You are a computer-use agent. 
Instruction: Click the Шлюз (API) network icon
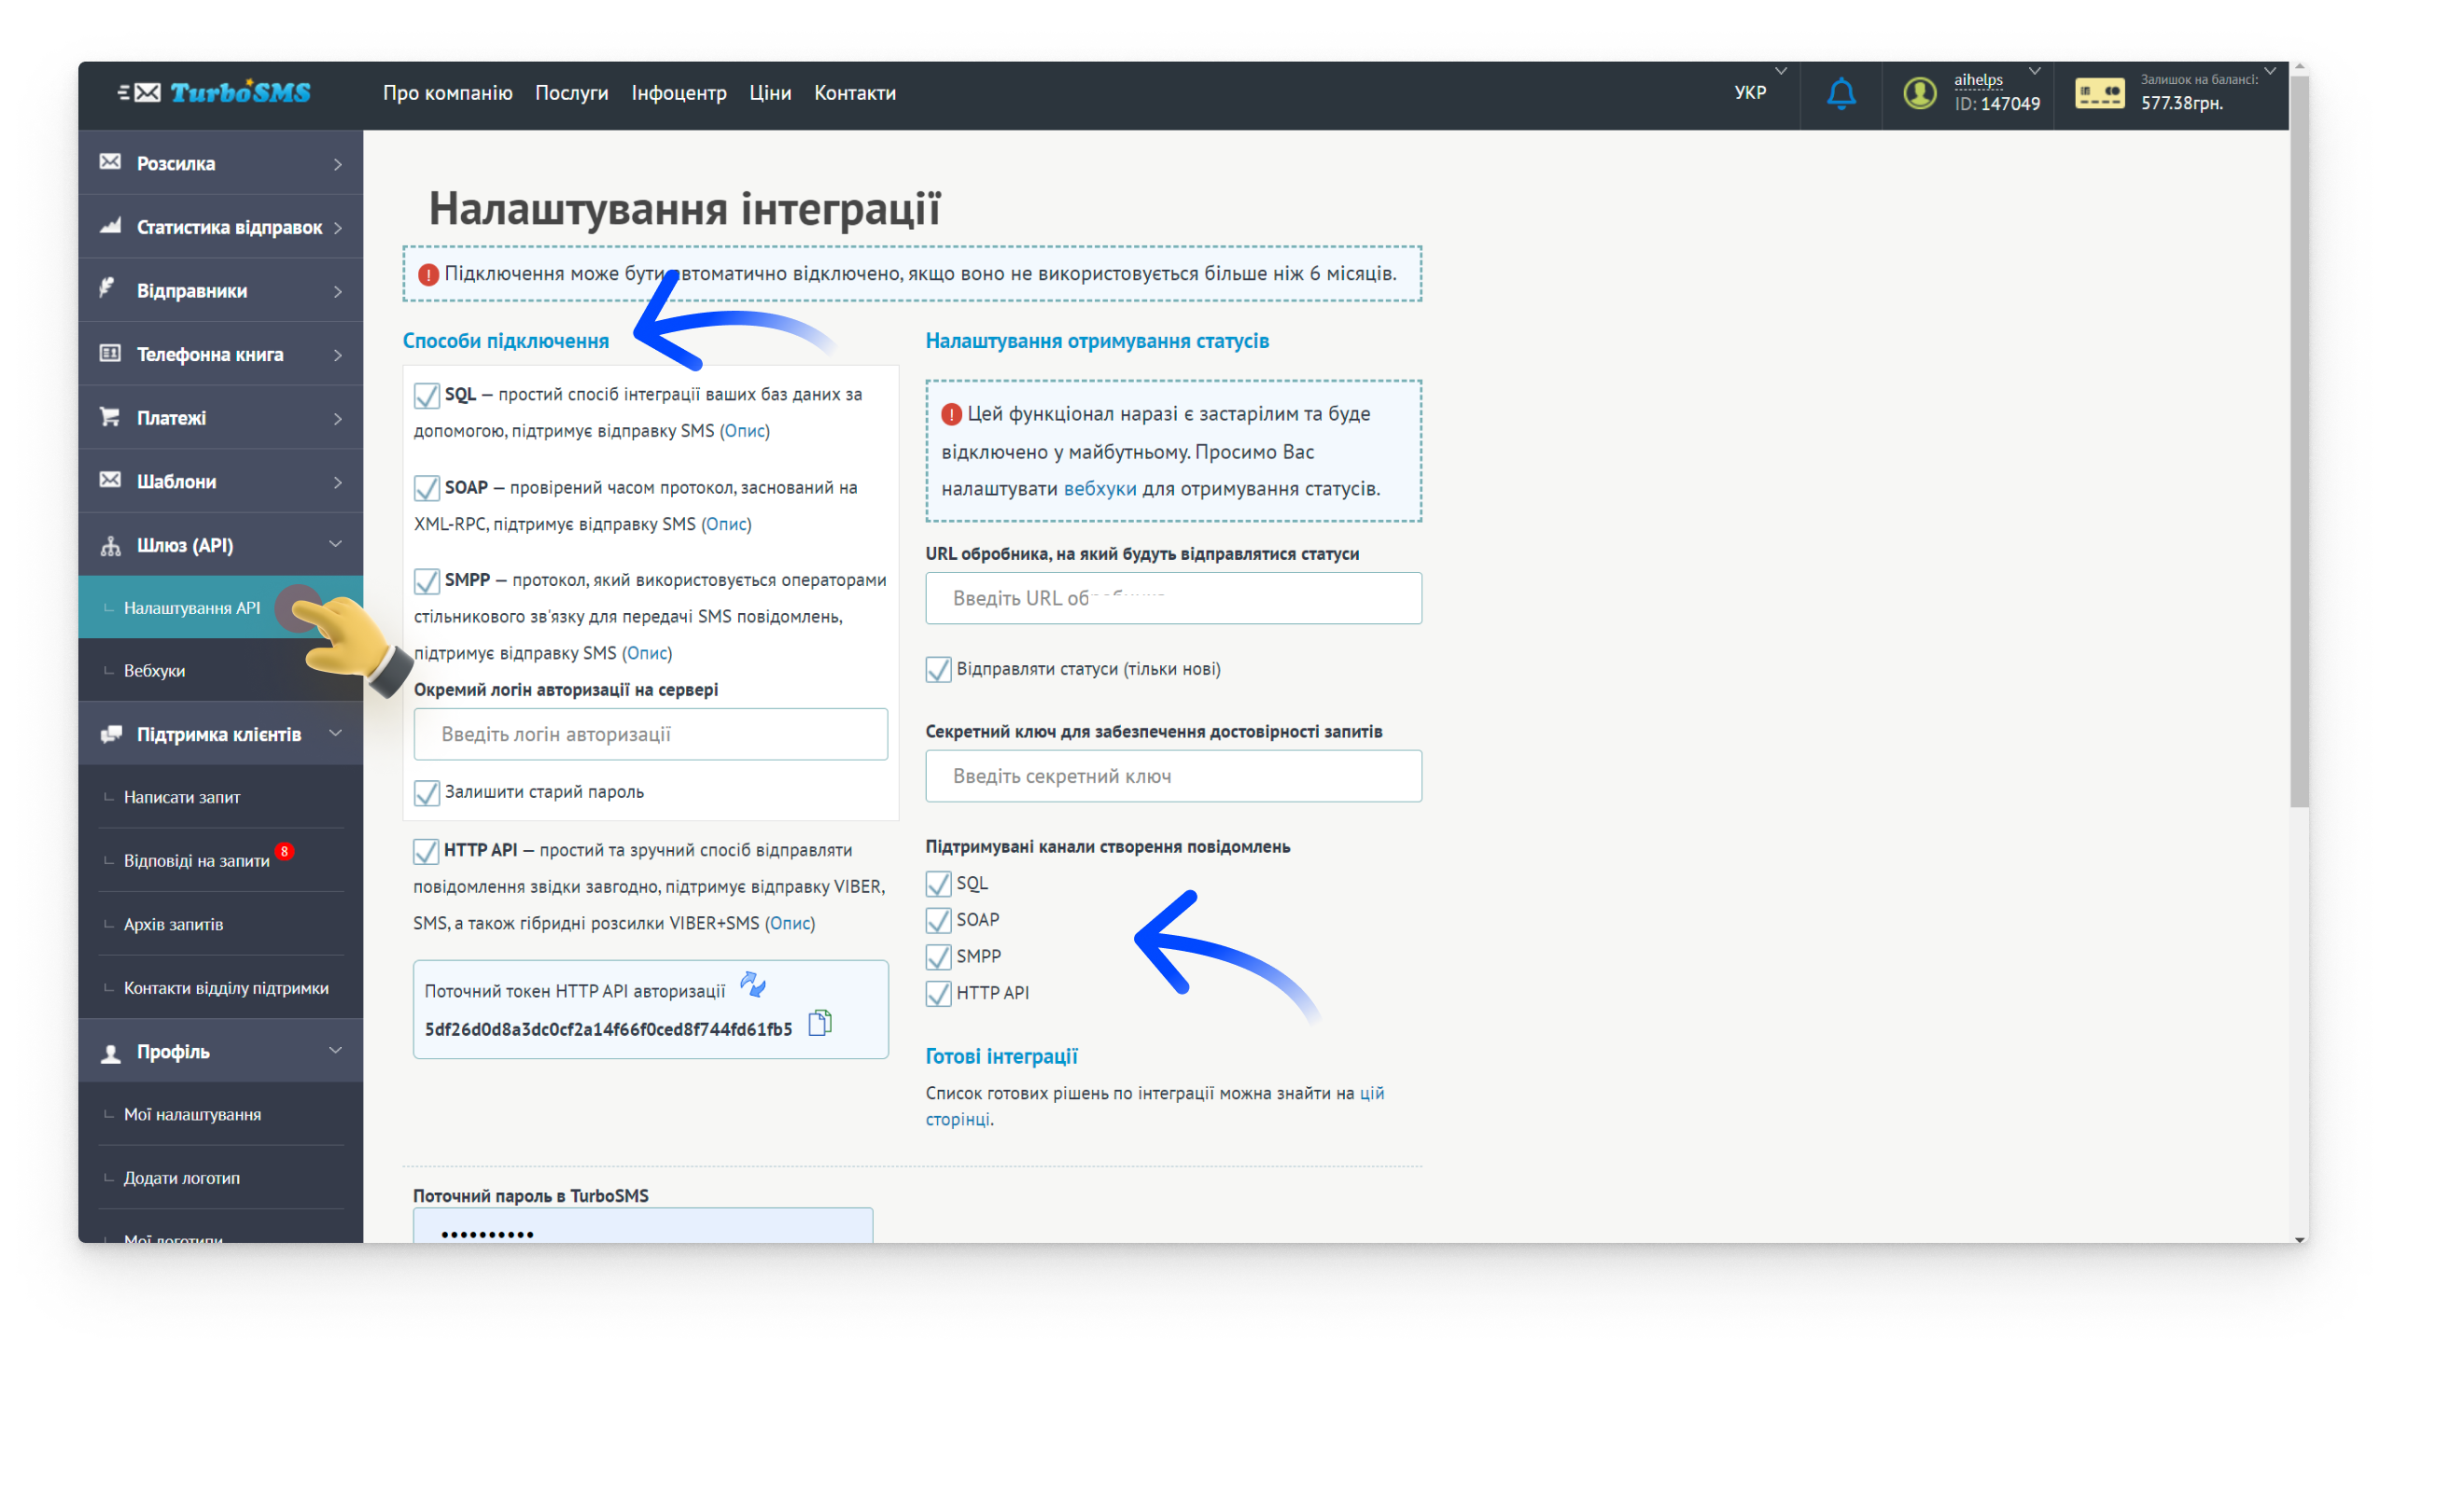tap(111, 546)
